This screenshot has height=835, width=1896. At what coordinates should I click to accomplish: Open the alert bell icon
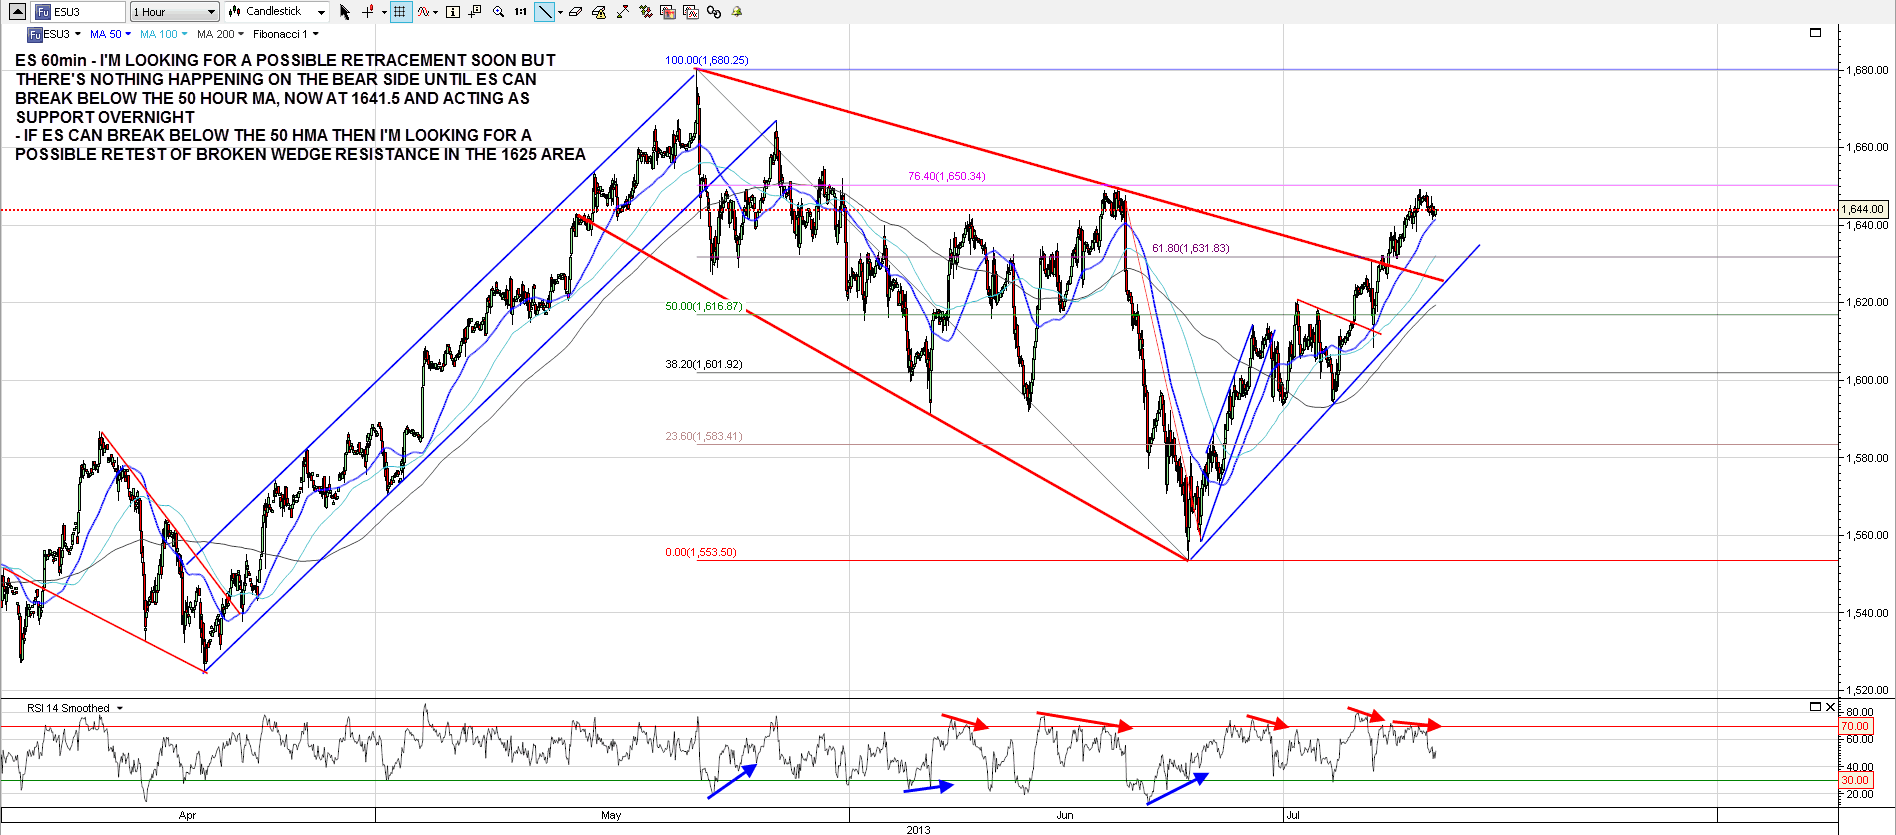(x=737, y=12)
